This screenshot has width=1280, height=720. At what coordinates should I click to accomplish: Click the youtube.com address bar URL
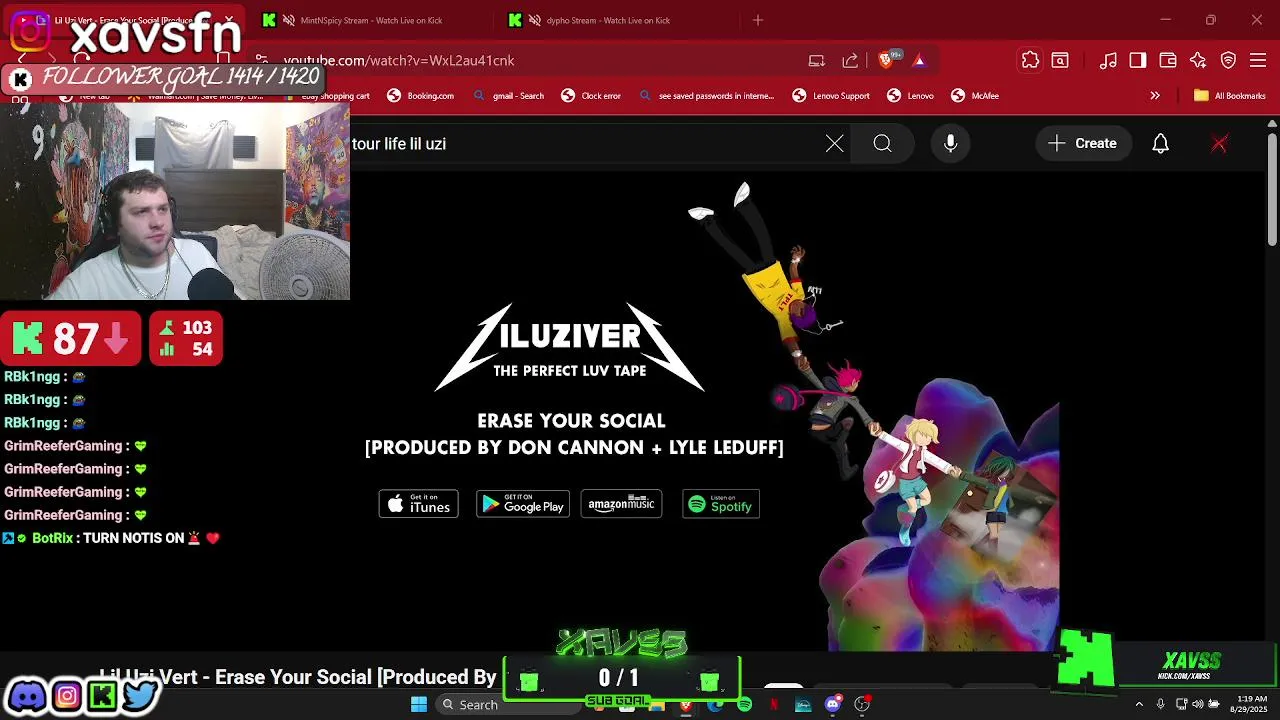[399, 60]
